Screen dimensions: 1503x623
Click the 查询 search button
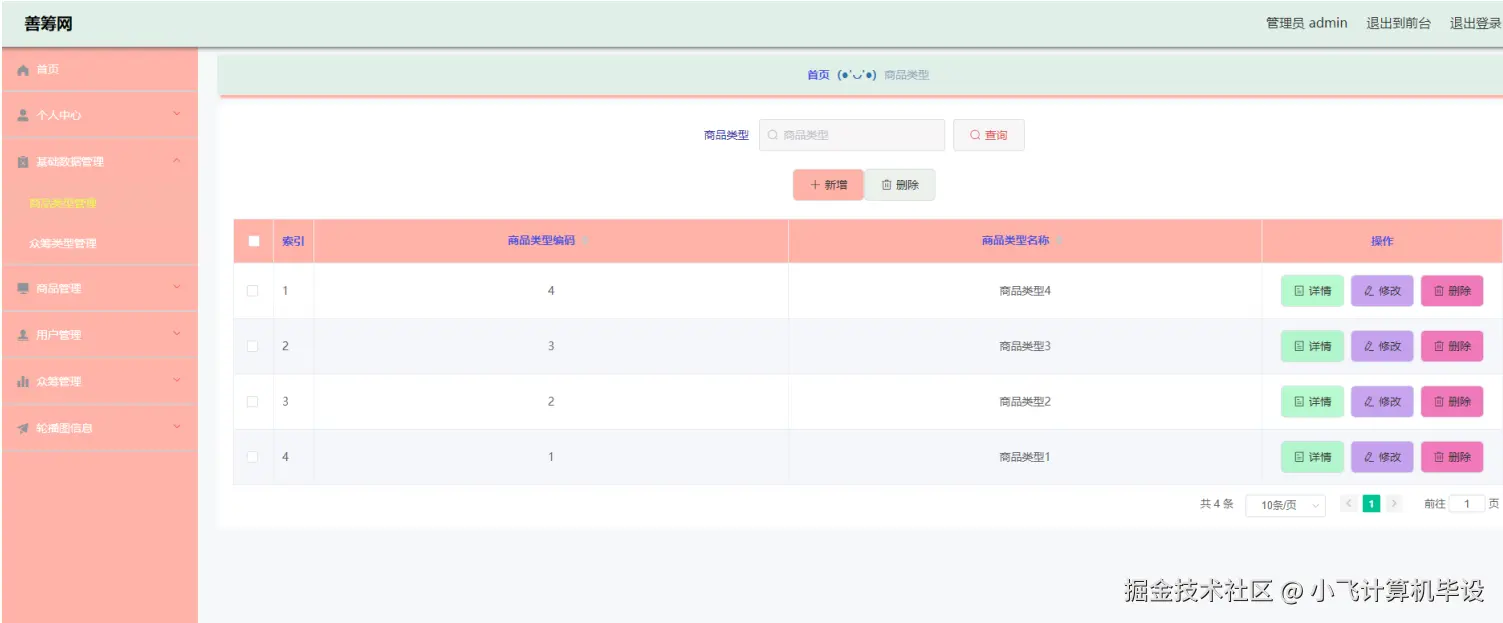click(x=988, y=135)
